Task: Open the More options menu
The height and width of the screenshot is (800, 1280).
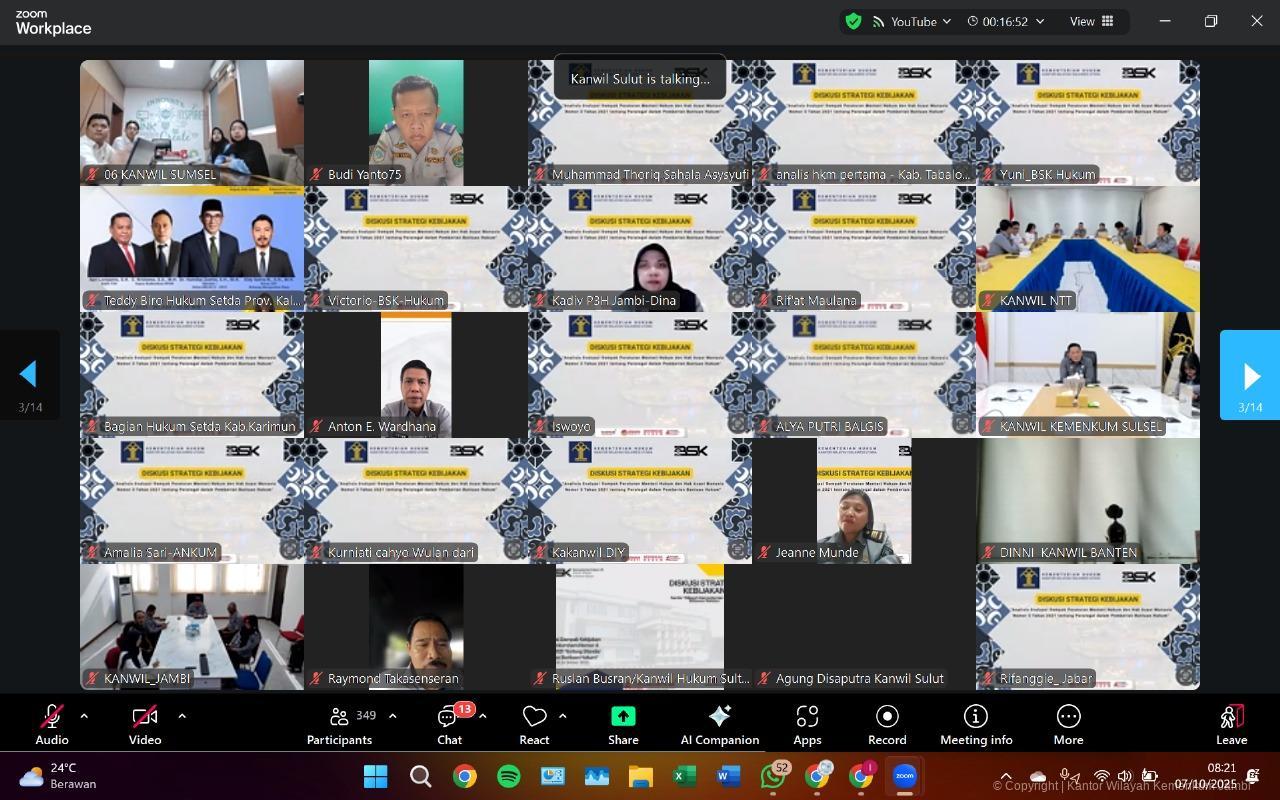Action: pyautogui.click(x=1068, y=726)
